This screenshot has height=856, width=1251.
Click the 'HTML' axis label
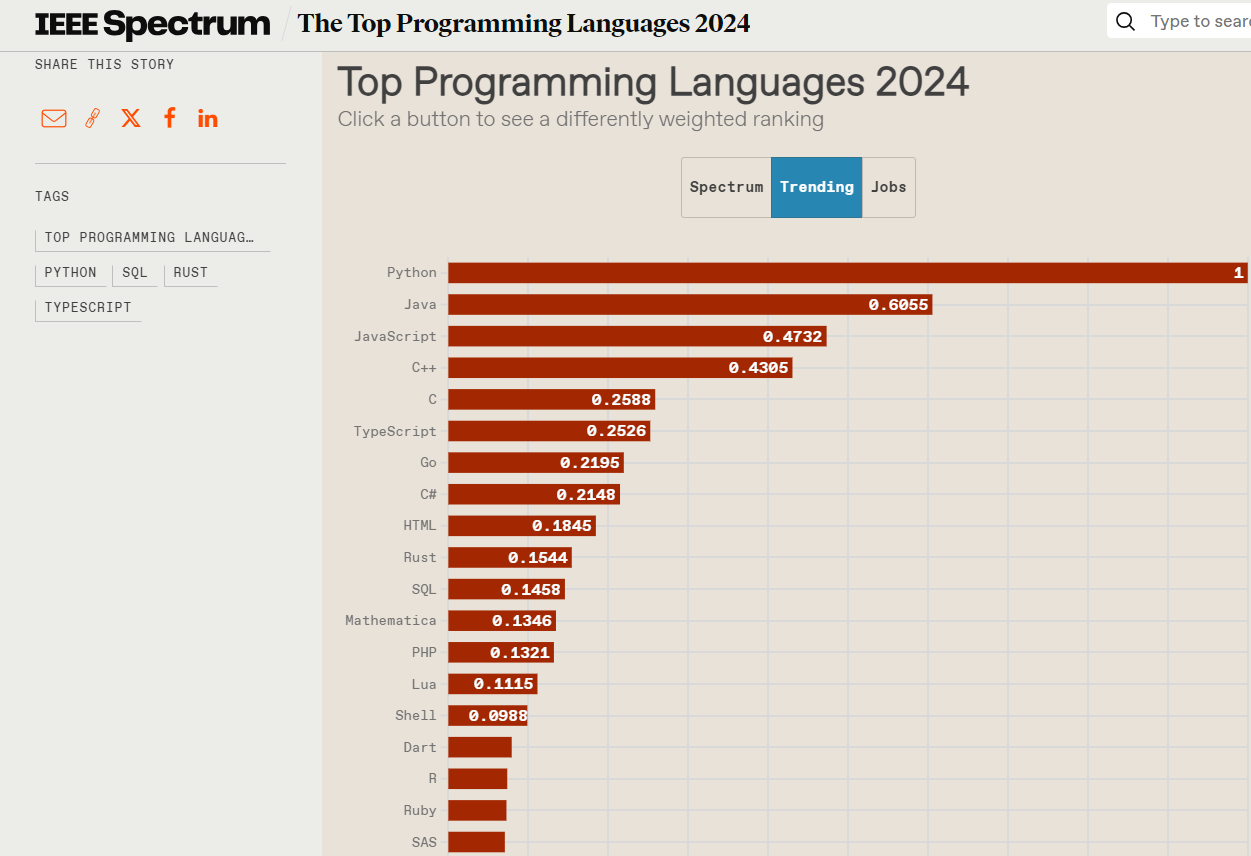421,526
